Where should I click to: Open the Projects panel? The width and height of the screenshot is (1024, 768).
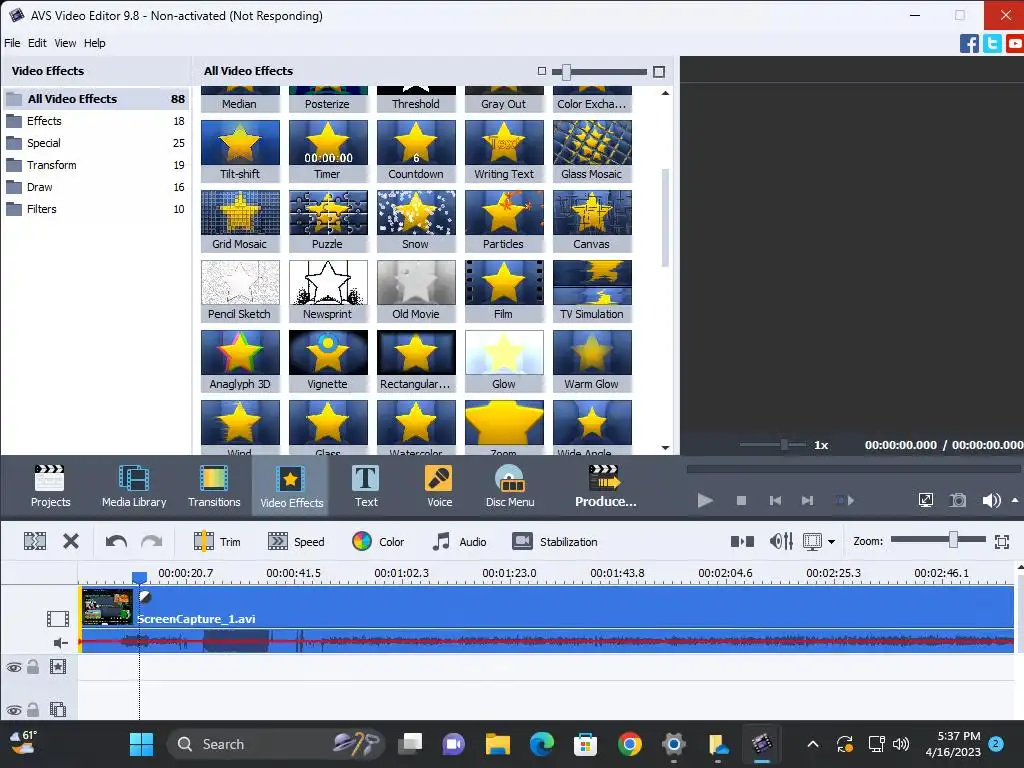pos(50,486)
